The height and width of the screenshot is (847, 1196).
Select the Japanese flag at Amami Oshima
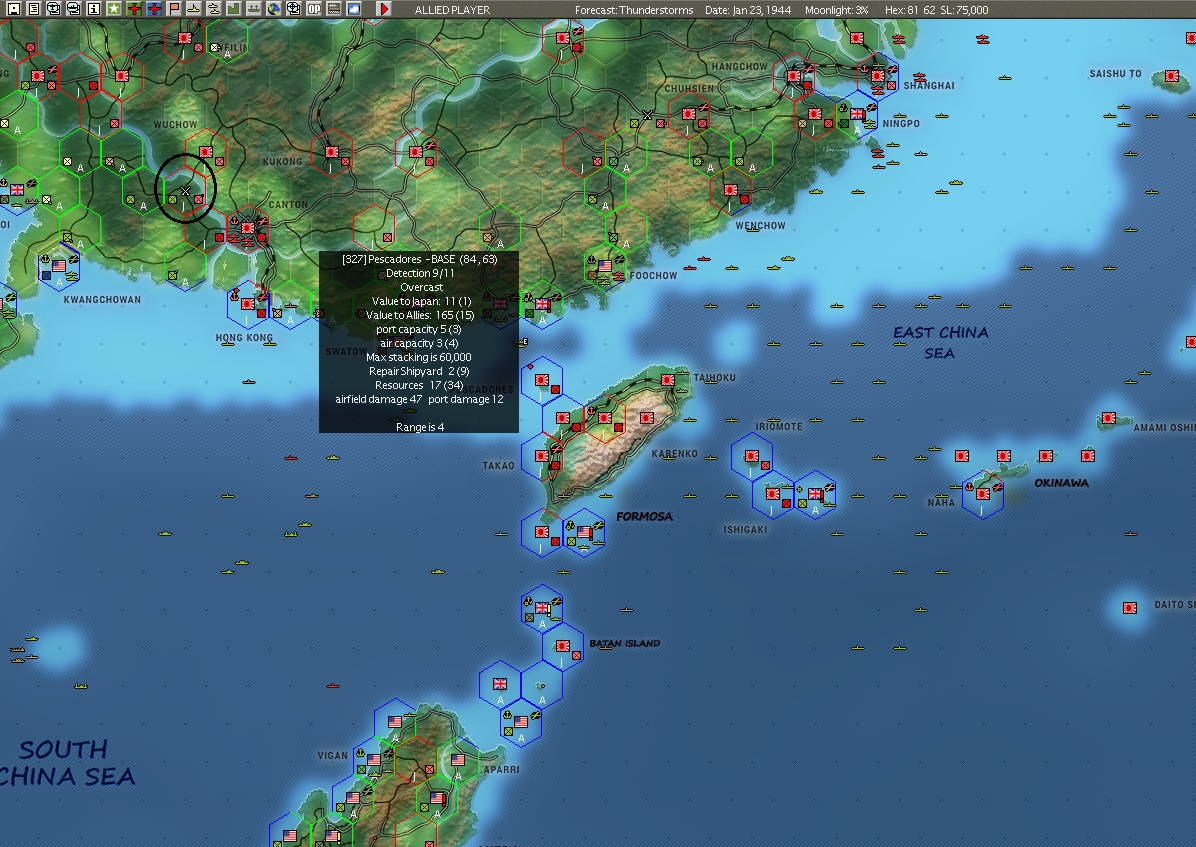coord(1108,418)
